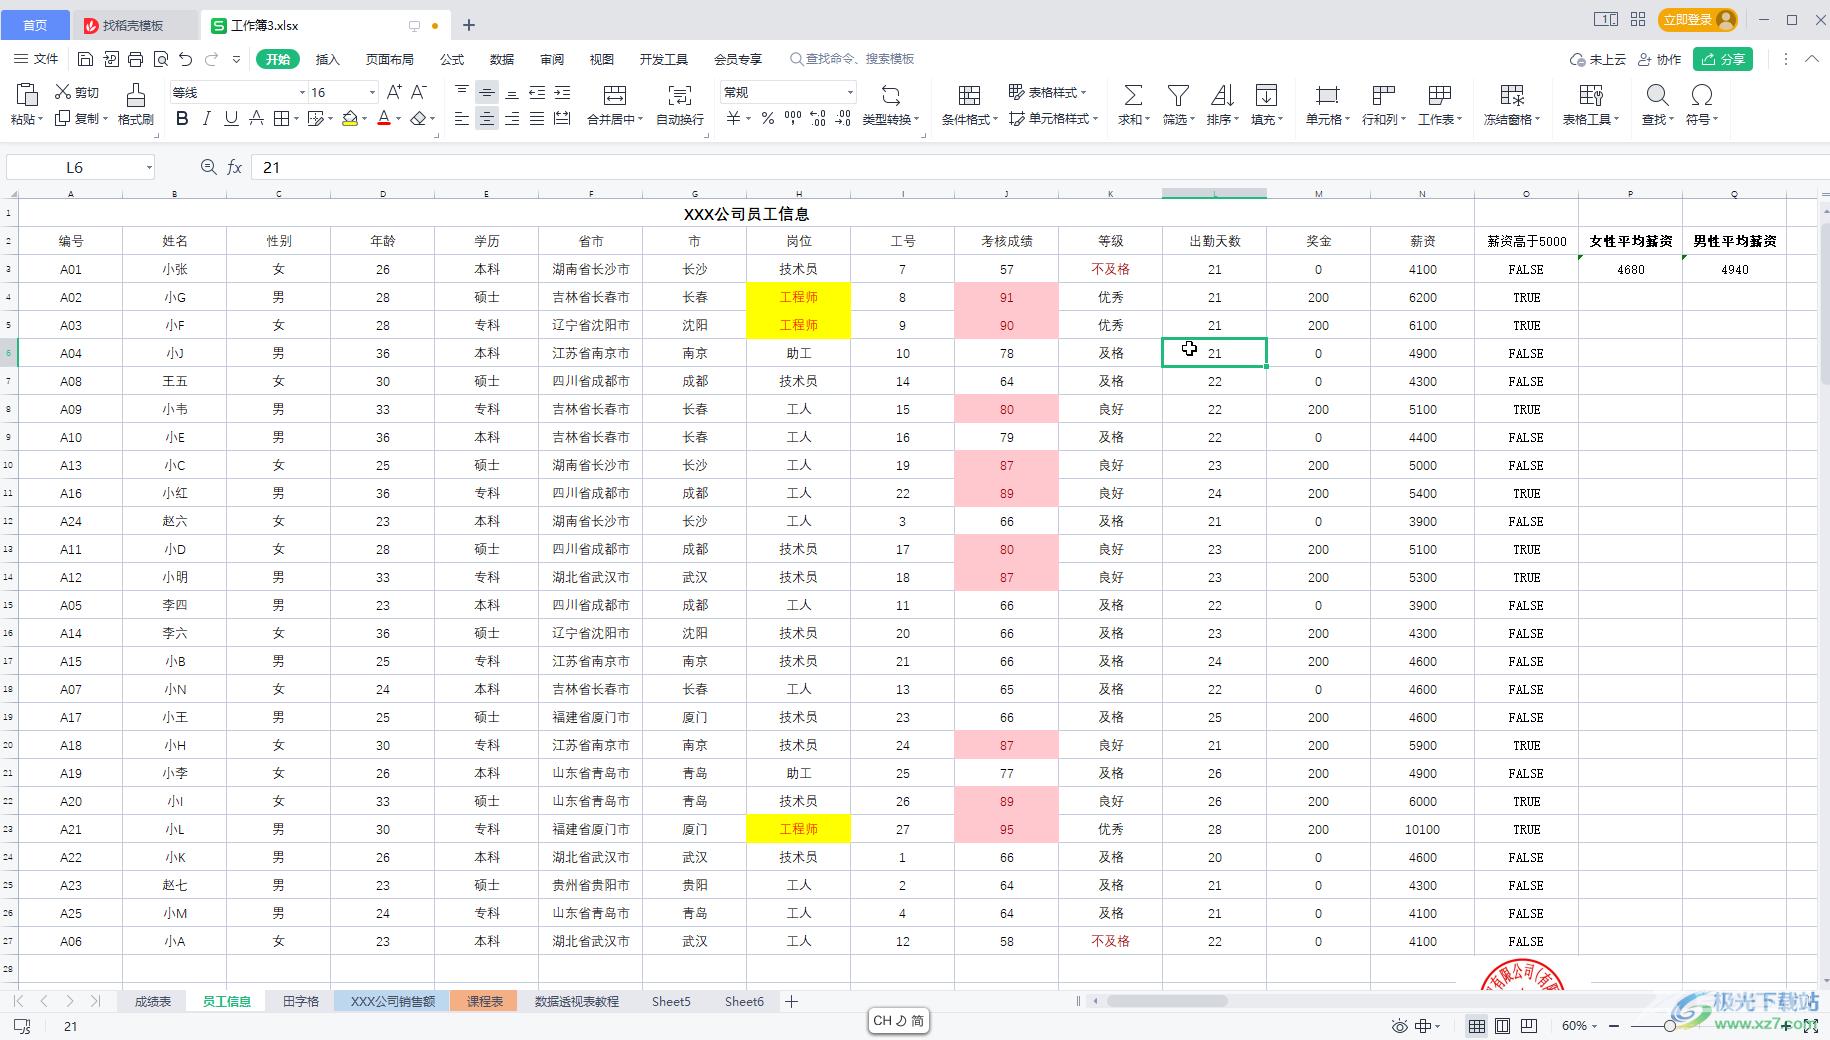This screenshot has height=1040, width=1830.
Task: Switch to the 成绩表 sheet tab
Action: (153, 1001)
